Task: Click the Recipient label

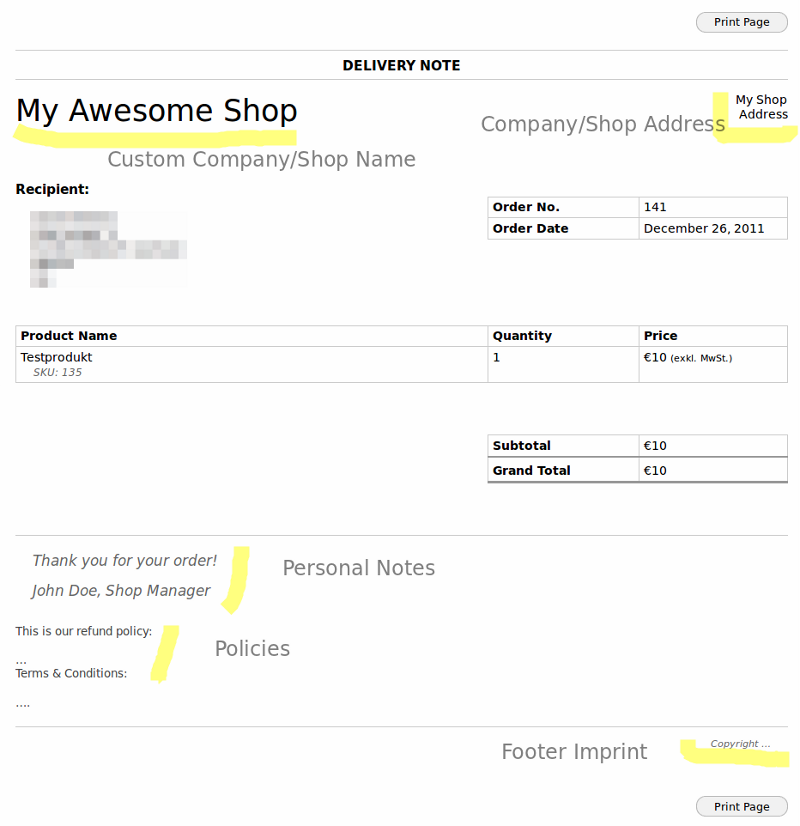Action: (x=52, y=189)
